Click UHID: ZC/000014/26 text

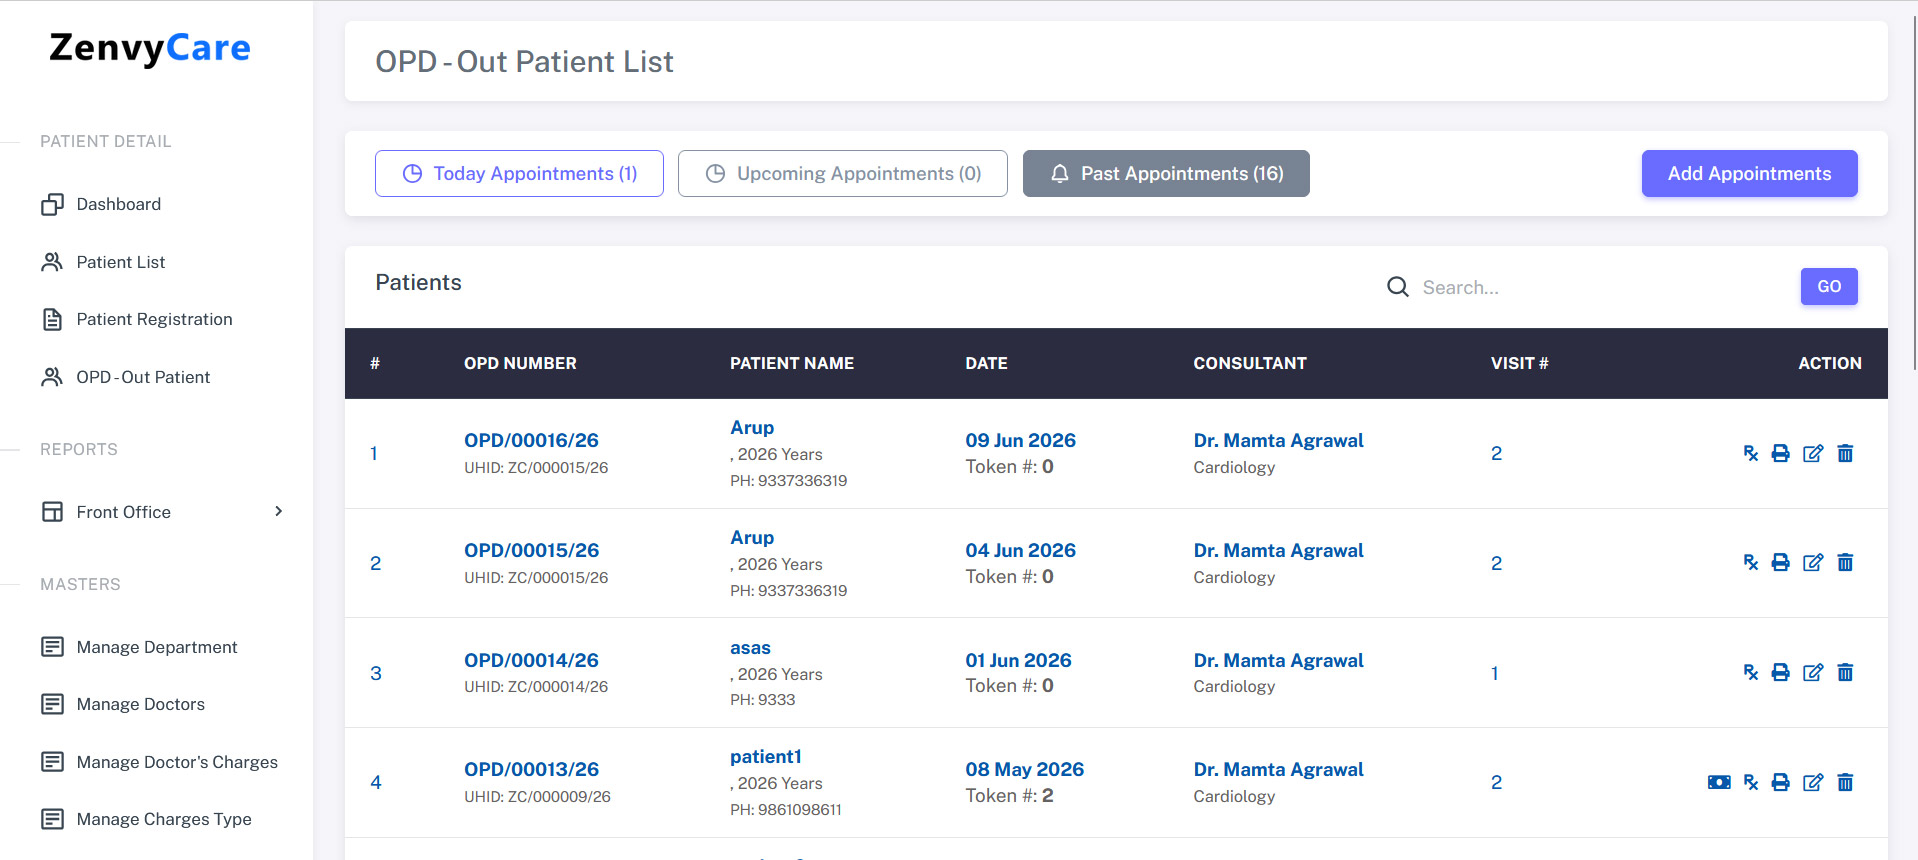click(536, 687)
